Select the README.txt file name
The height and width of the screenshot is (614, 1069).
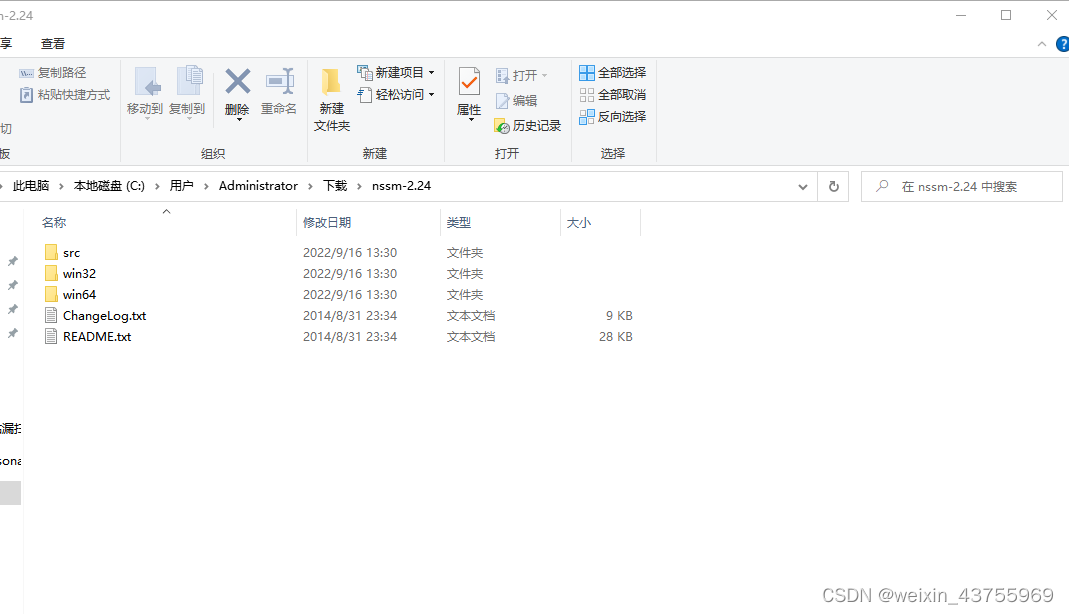tap(97, 337)
